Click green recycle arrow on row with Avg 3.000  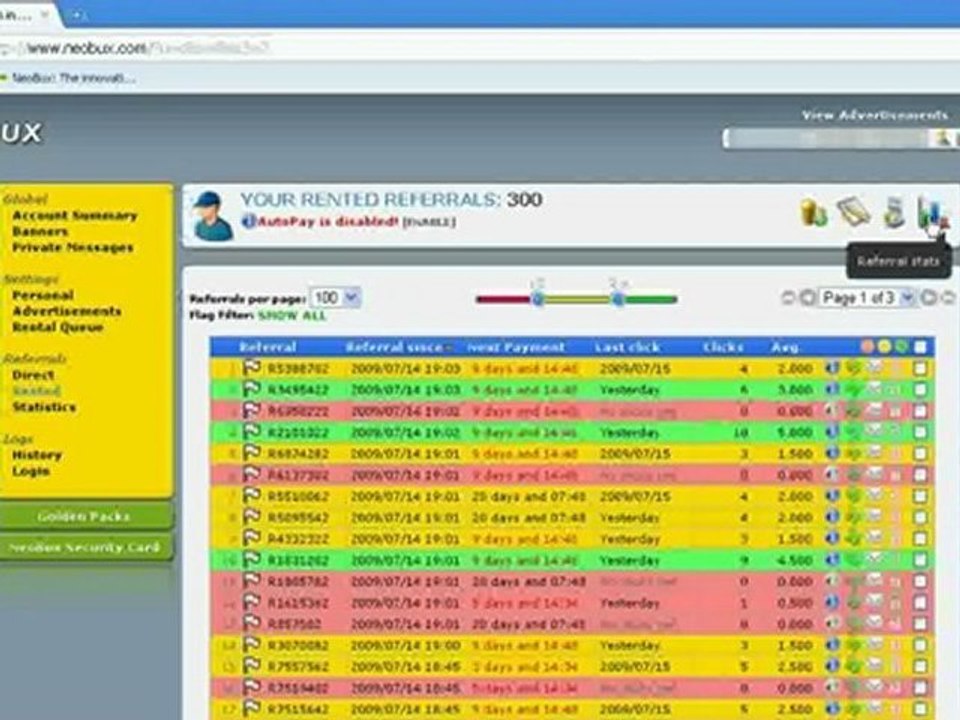pyautogui.click(x=853, y=390)
